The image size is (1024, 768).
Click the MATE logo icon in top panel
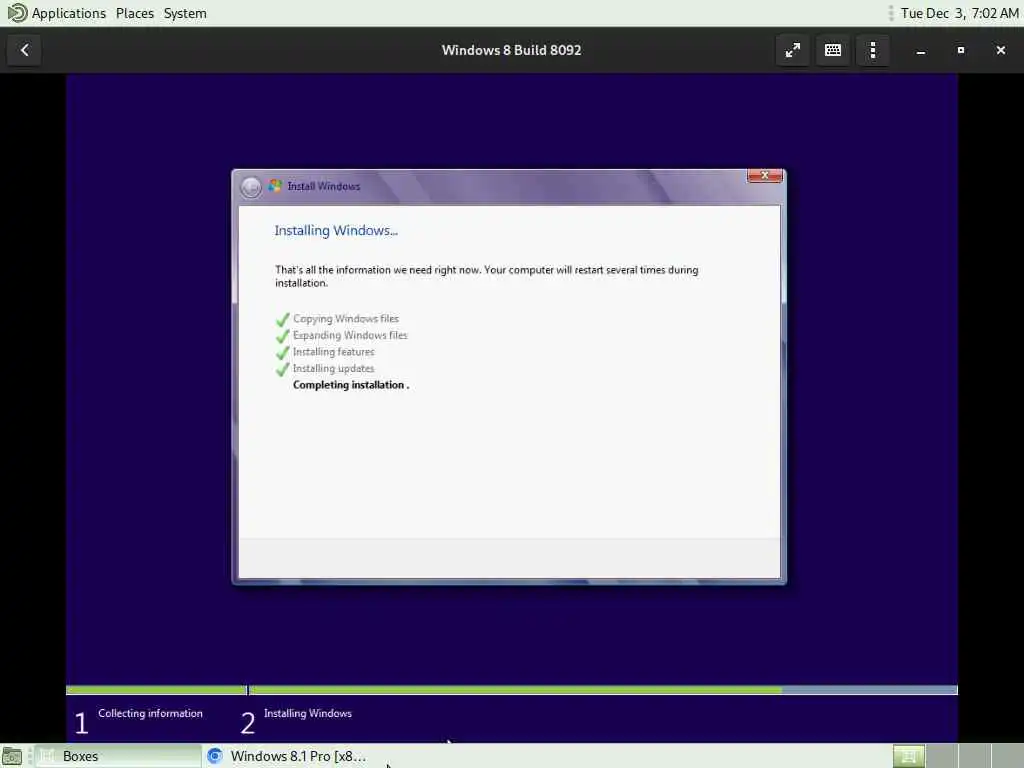17,13
